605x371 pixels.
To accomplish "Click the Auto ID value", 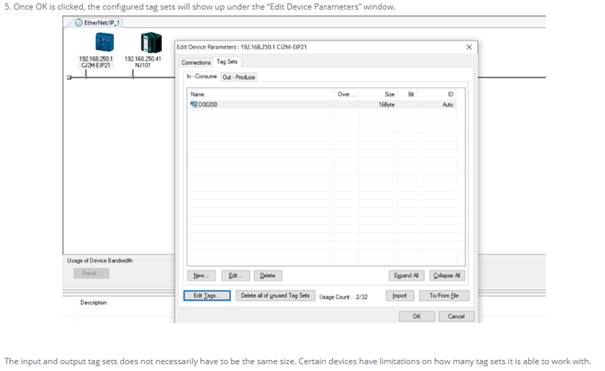I will click(x=448, y=105).
